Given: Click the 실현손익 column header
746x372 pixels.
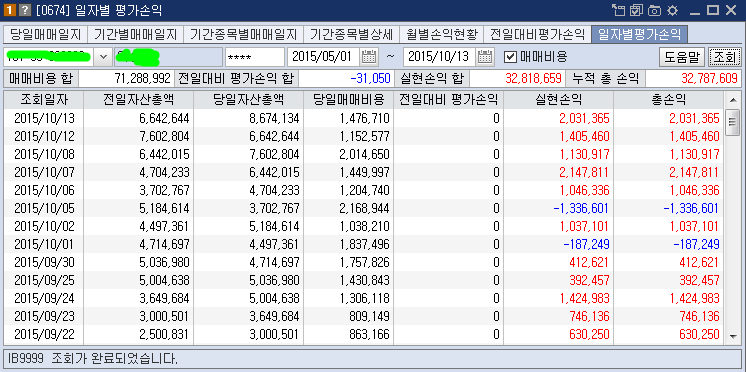Looking at the screenshot, I should (x=559, y=99).
